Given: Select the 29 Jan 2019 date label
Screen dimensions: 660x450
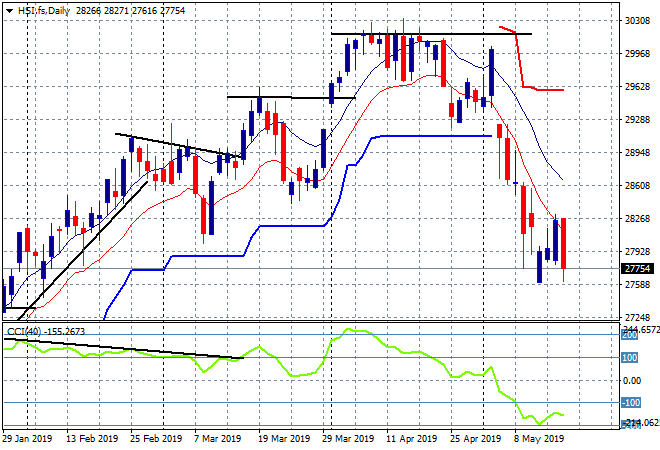Looking at the screenshot, I should click(27, 439).
